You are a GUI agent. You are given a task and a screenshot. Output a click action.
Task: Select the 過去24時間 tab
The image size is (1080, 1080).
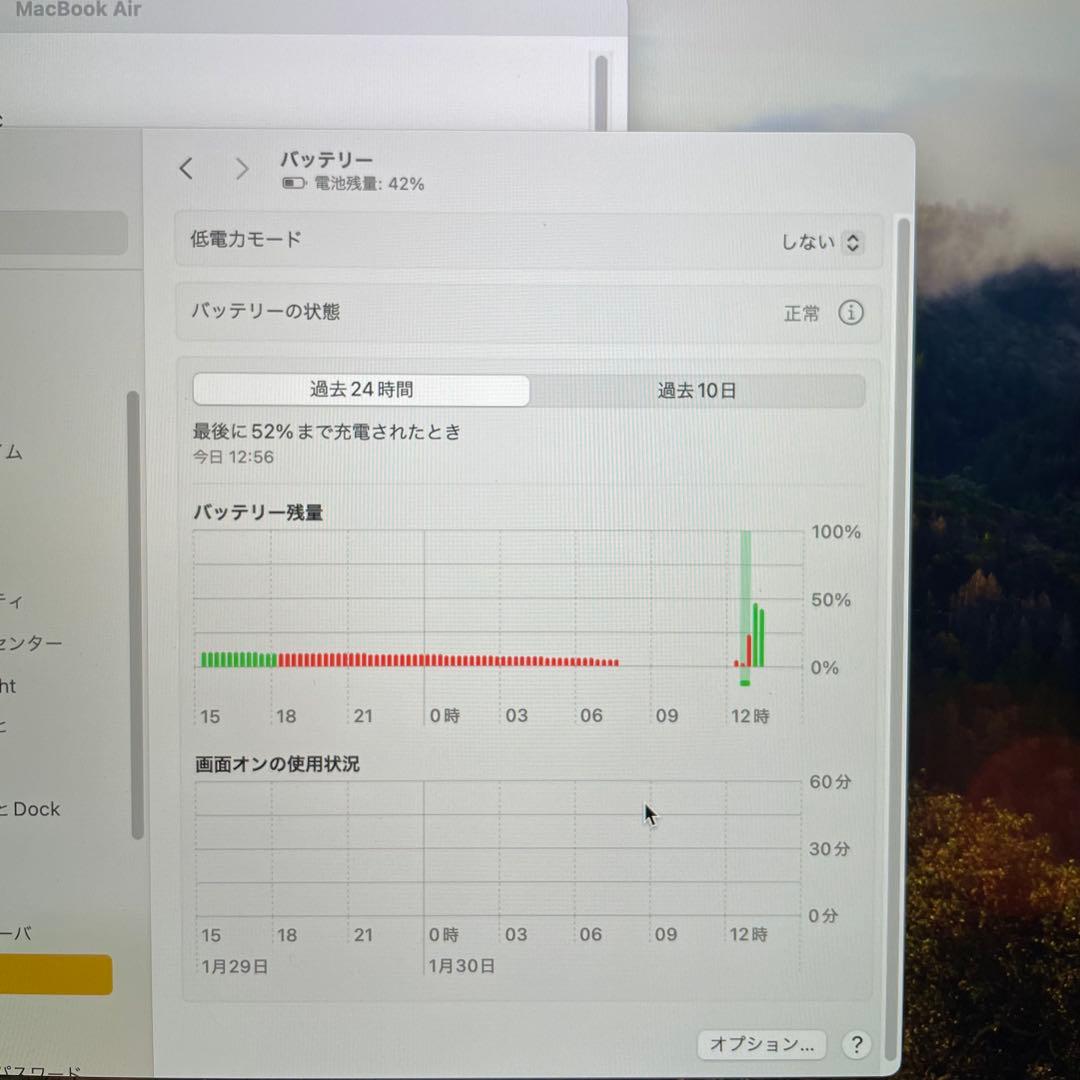point(364,391)
